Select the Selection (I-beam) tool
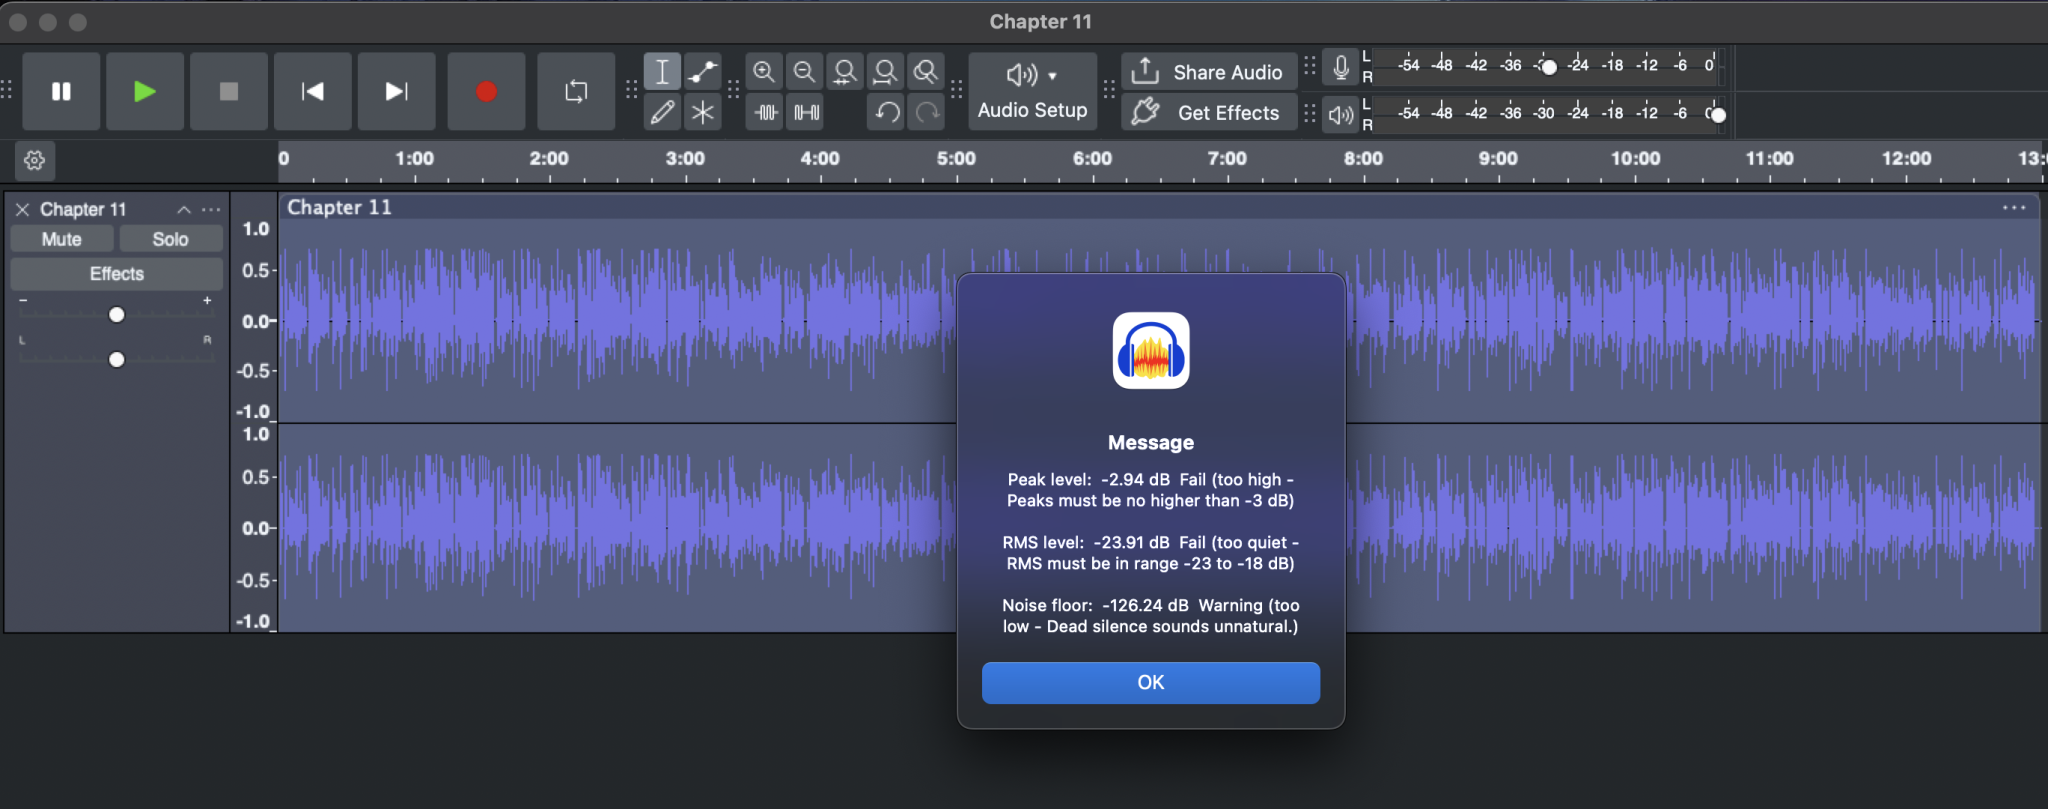Viewport: 2048px width, 809px height. 662,72
